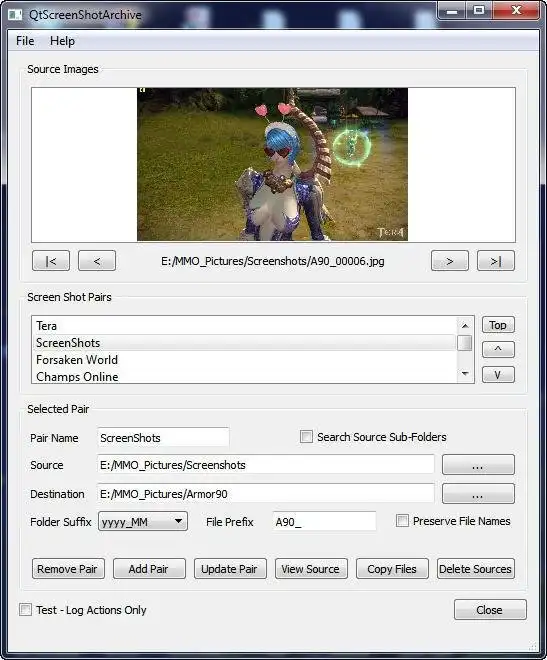Click the screenshot preview image
Image resolution: width=547 pixels, height=660 pixels.
(272, 164)
